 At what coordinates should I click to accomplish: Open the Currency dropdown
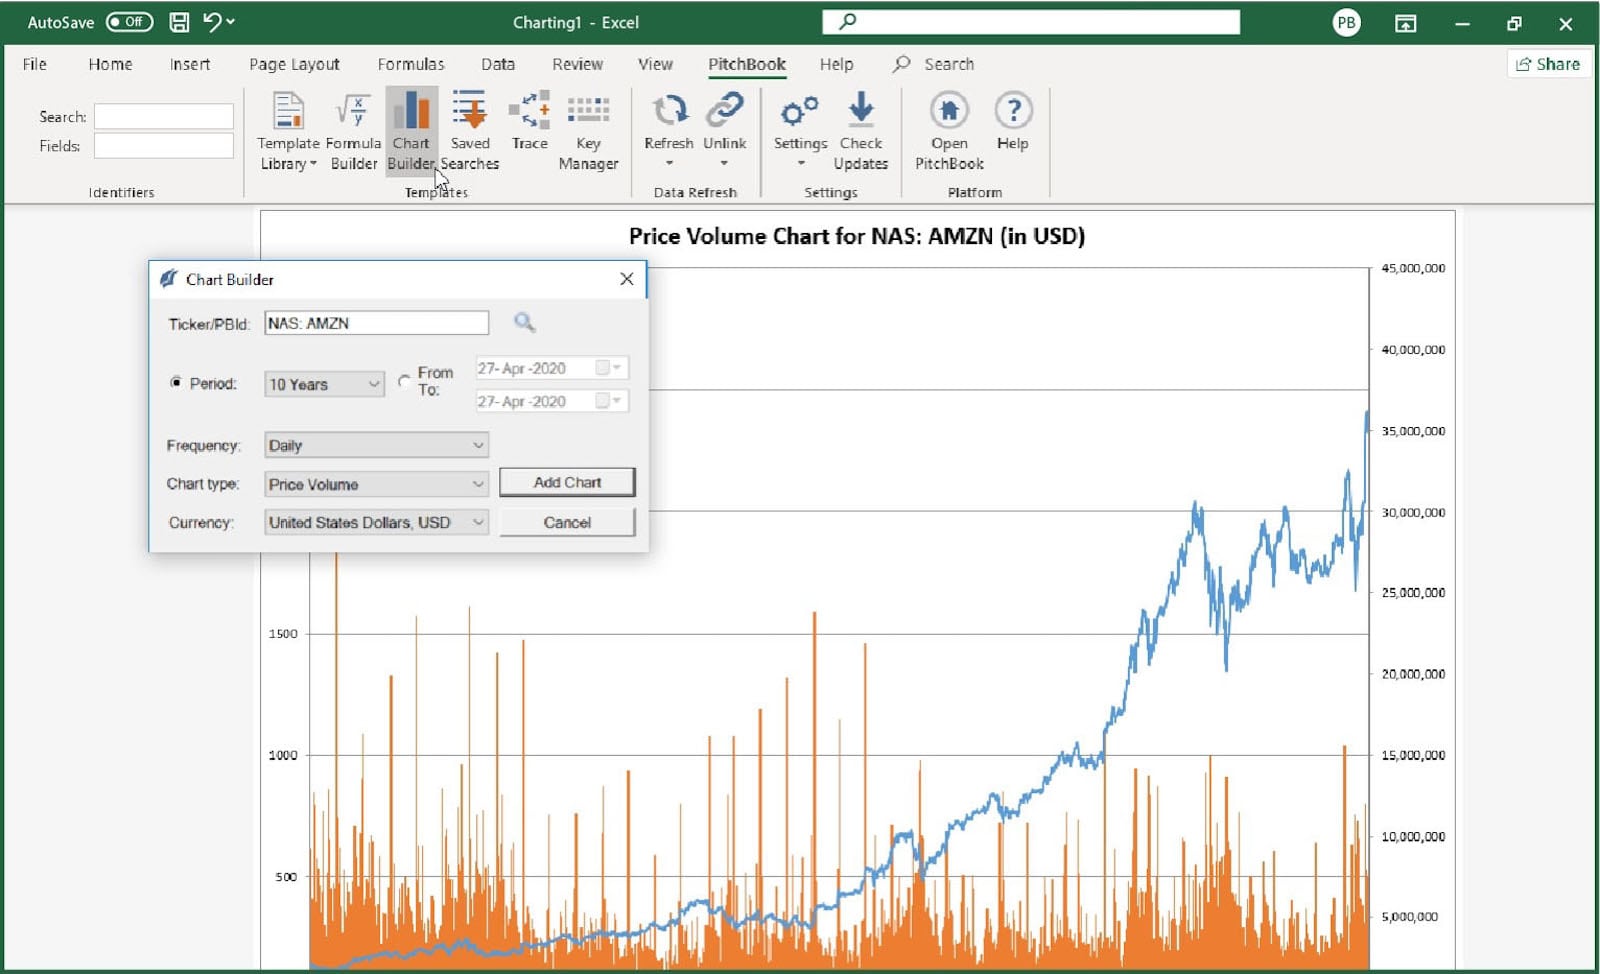[x=376, y=522]
